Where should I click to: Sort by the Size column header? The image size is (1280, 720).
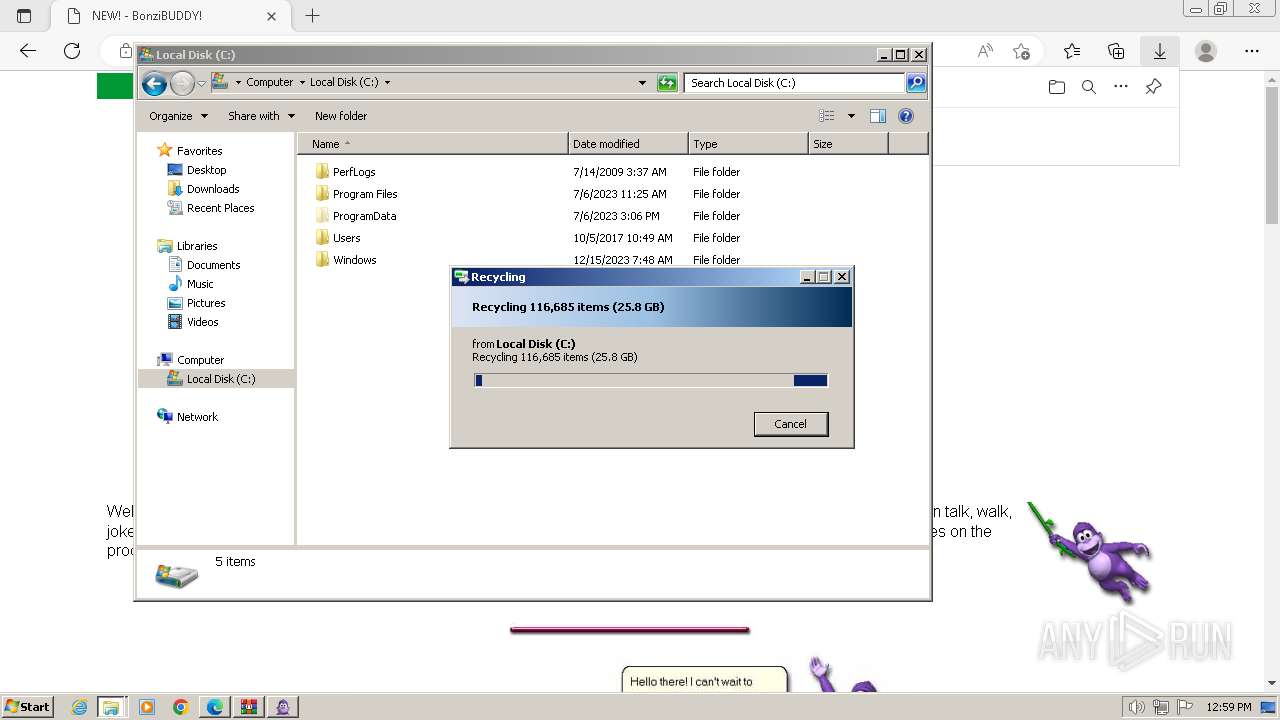(848, 144)
